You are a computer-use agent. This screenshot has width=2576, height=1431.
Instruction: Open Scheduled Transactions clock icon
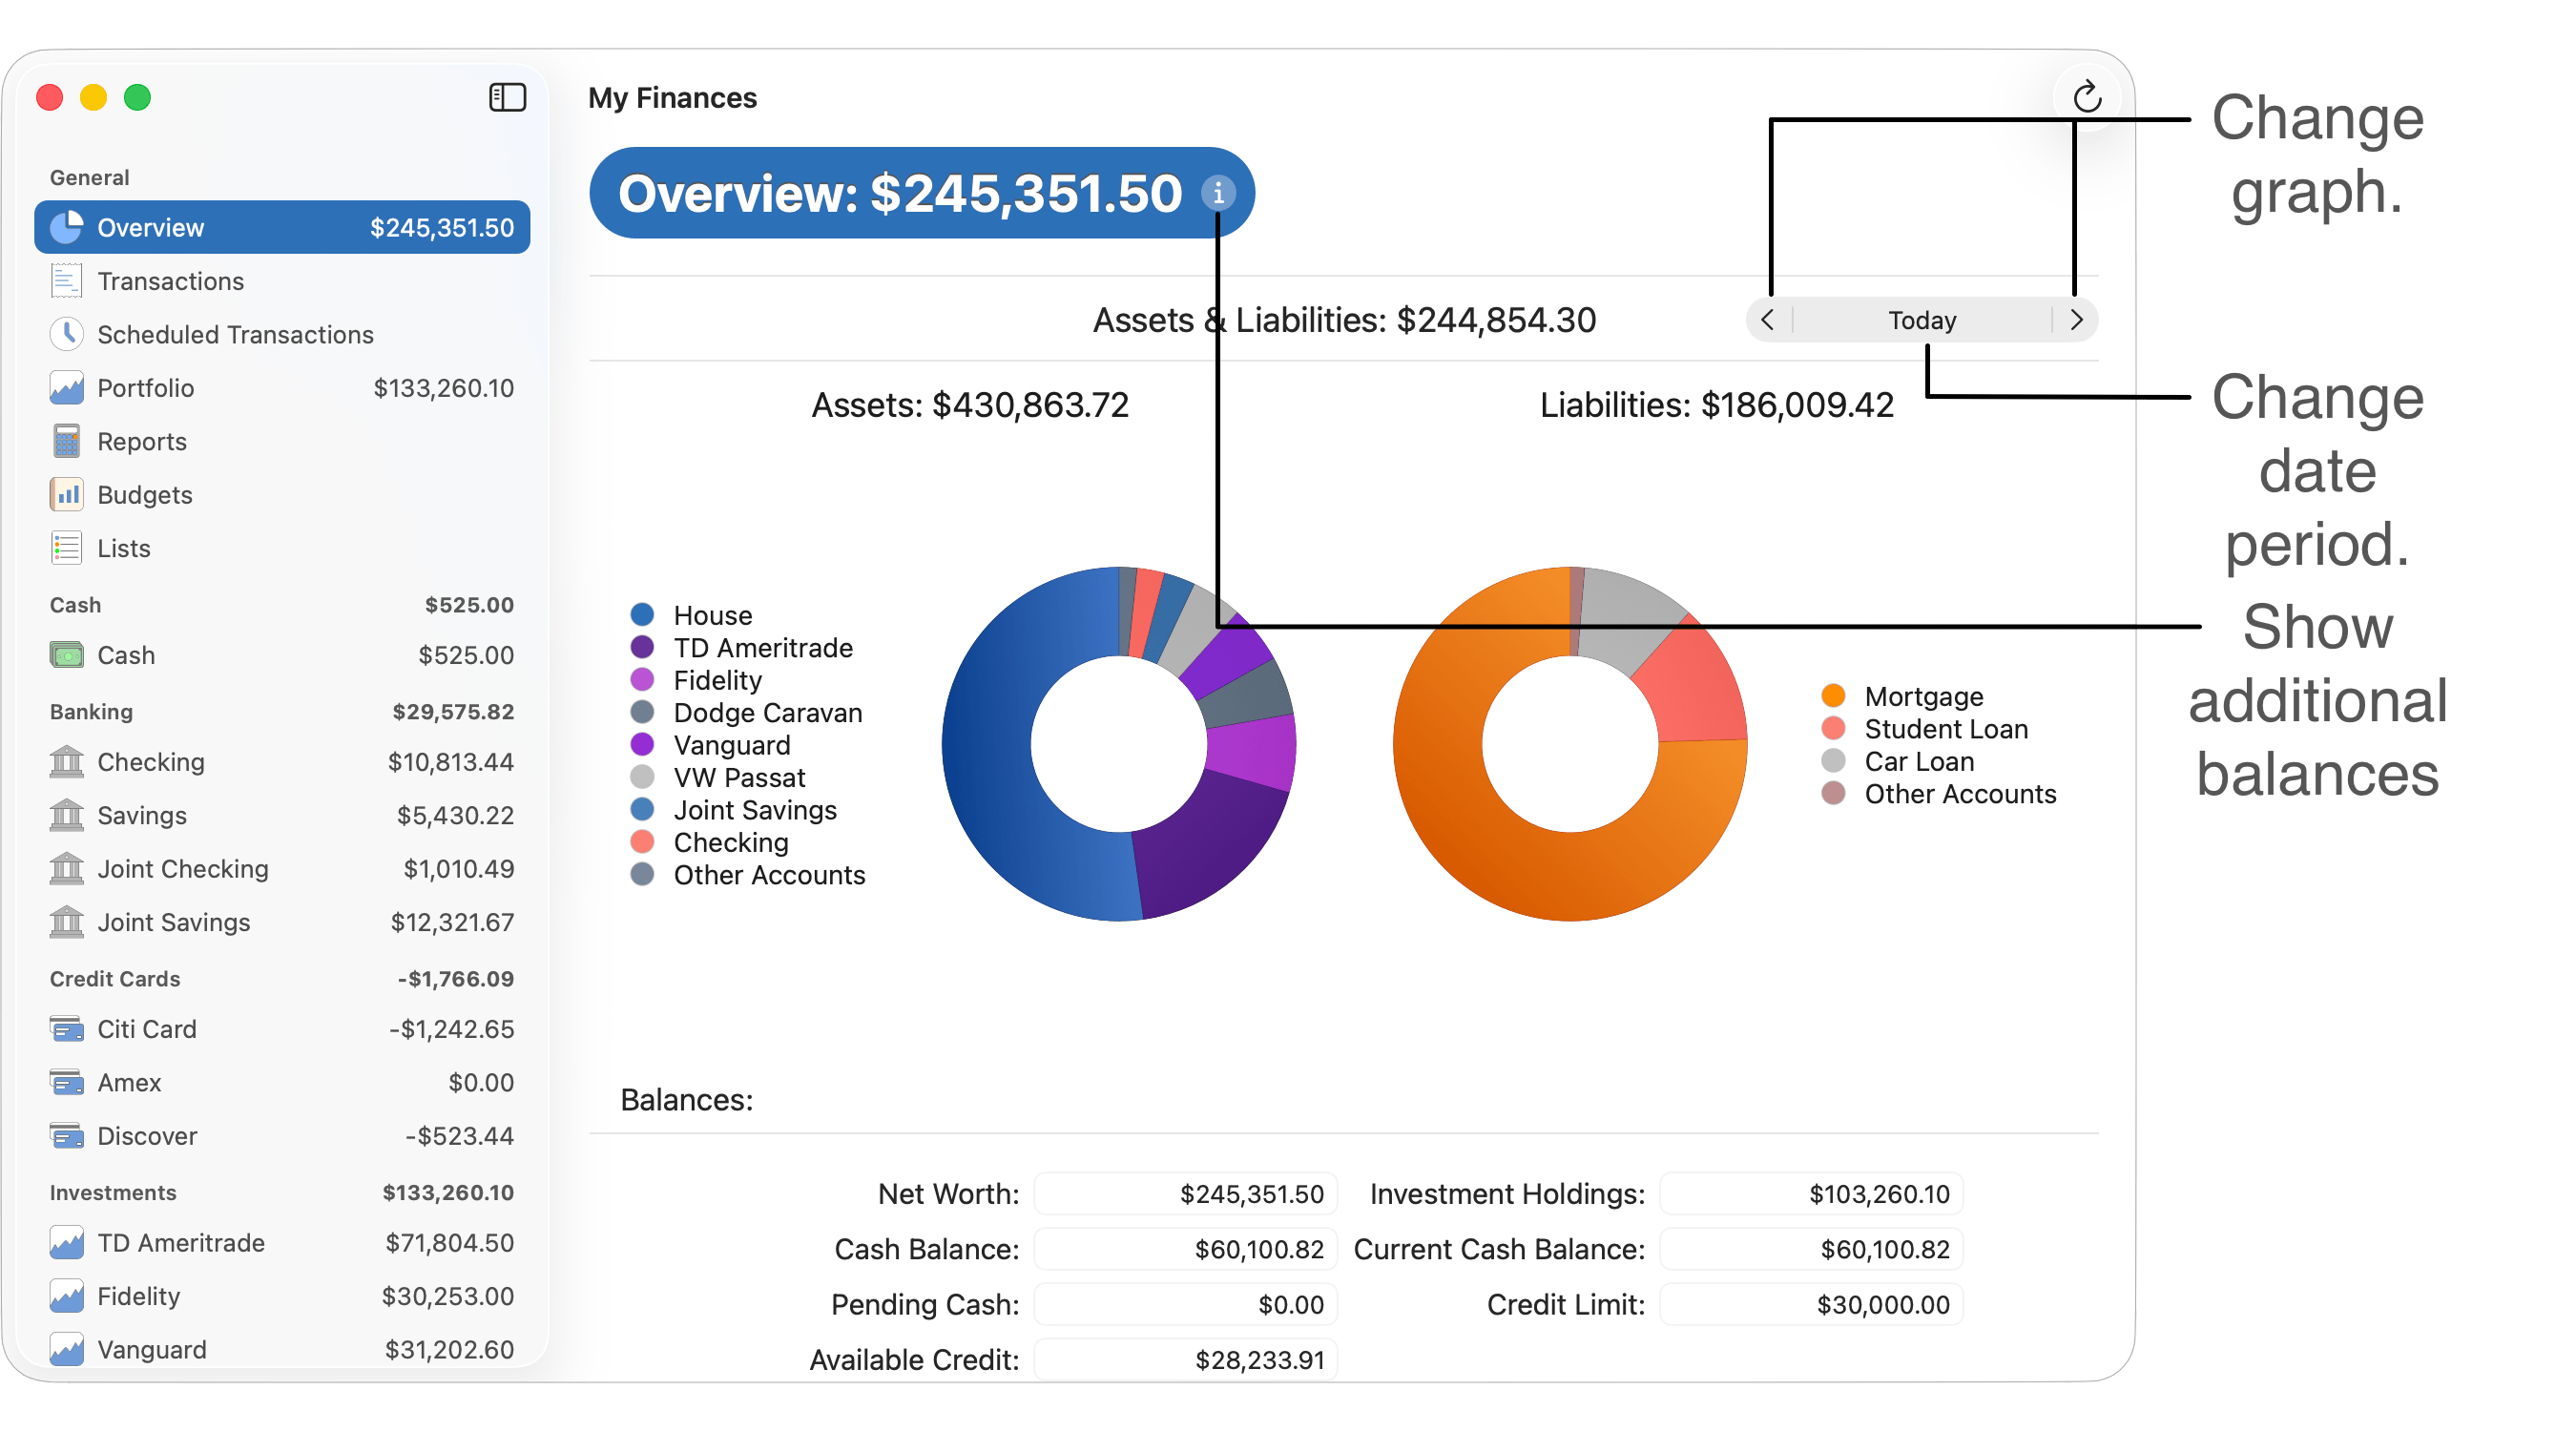(x=66, y=334)
